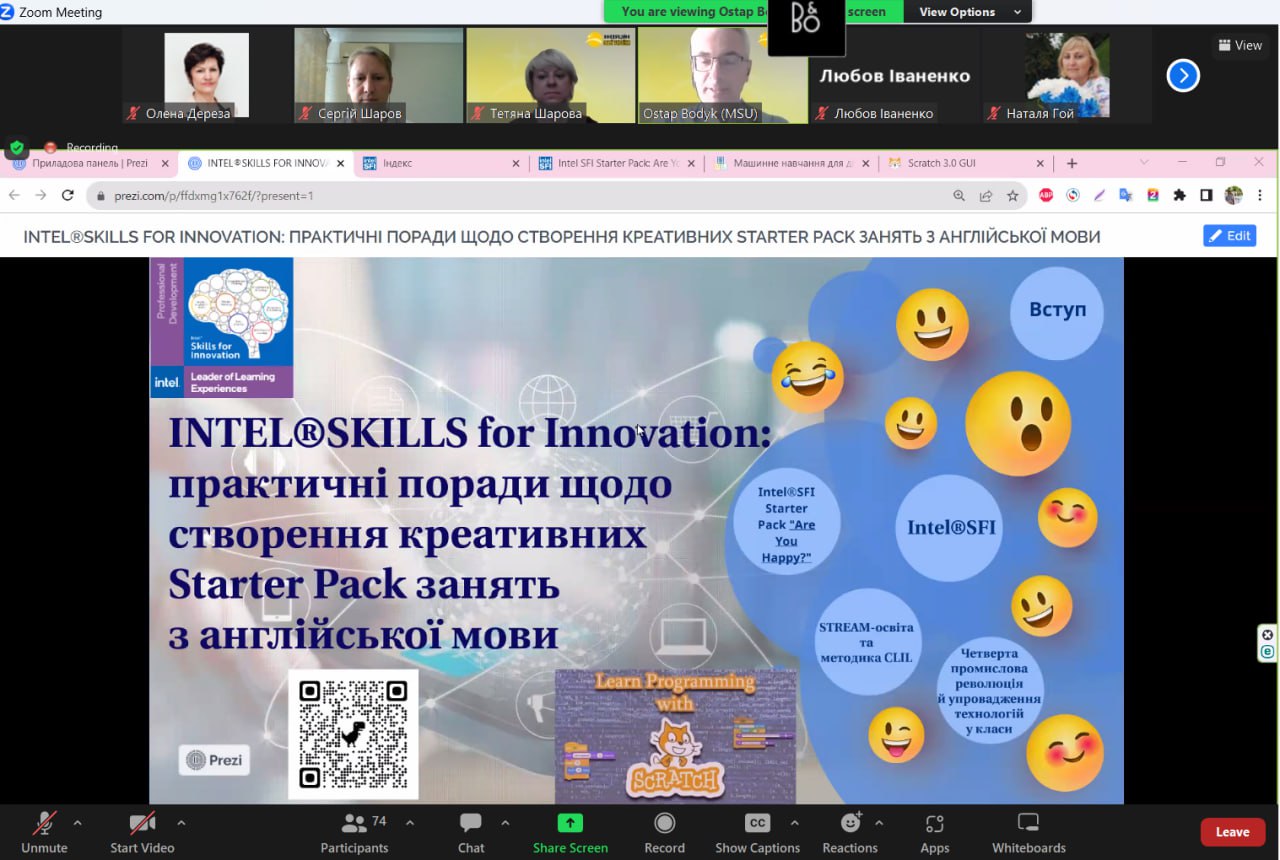Select Любов Іваненко's participant tile
1280x860 pixels.
click(x=894, y=76)
